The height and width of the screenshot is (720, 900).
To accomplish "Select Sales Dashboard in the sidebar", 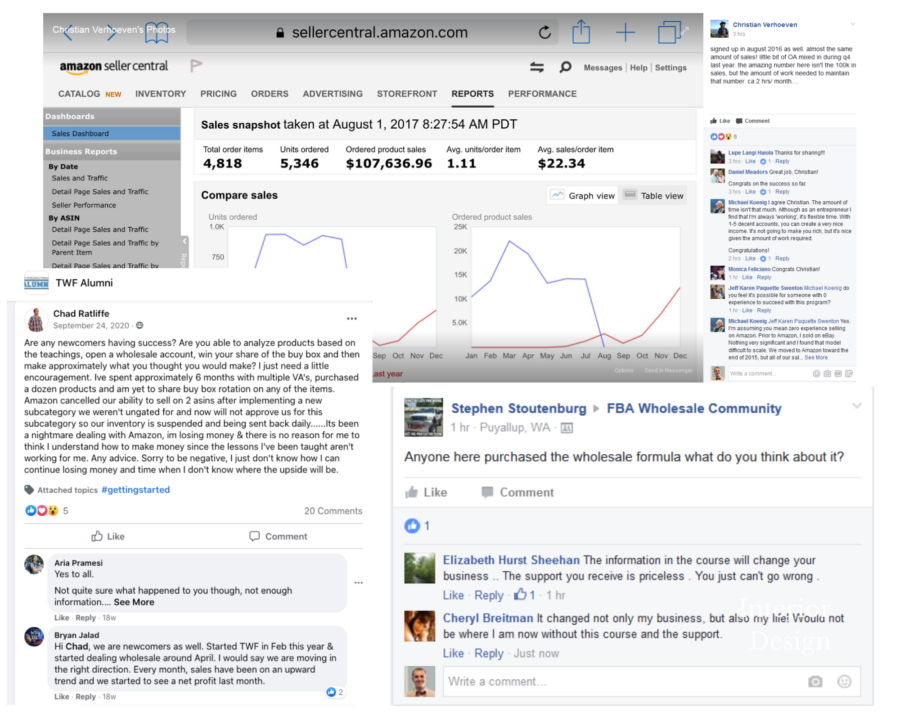I will coord(111,133).
